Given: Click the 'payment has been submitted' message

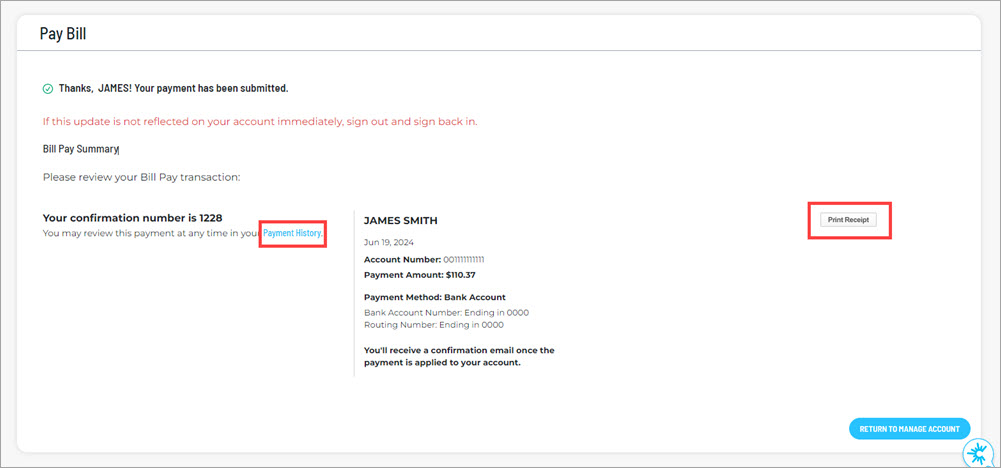Looking at the screenshot, I should [173, 88].
